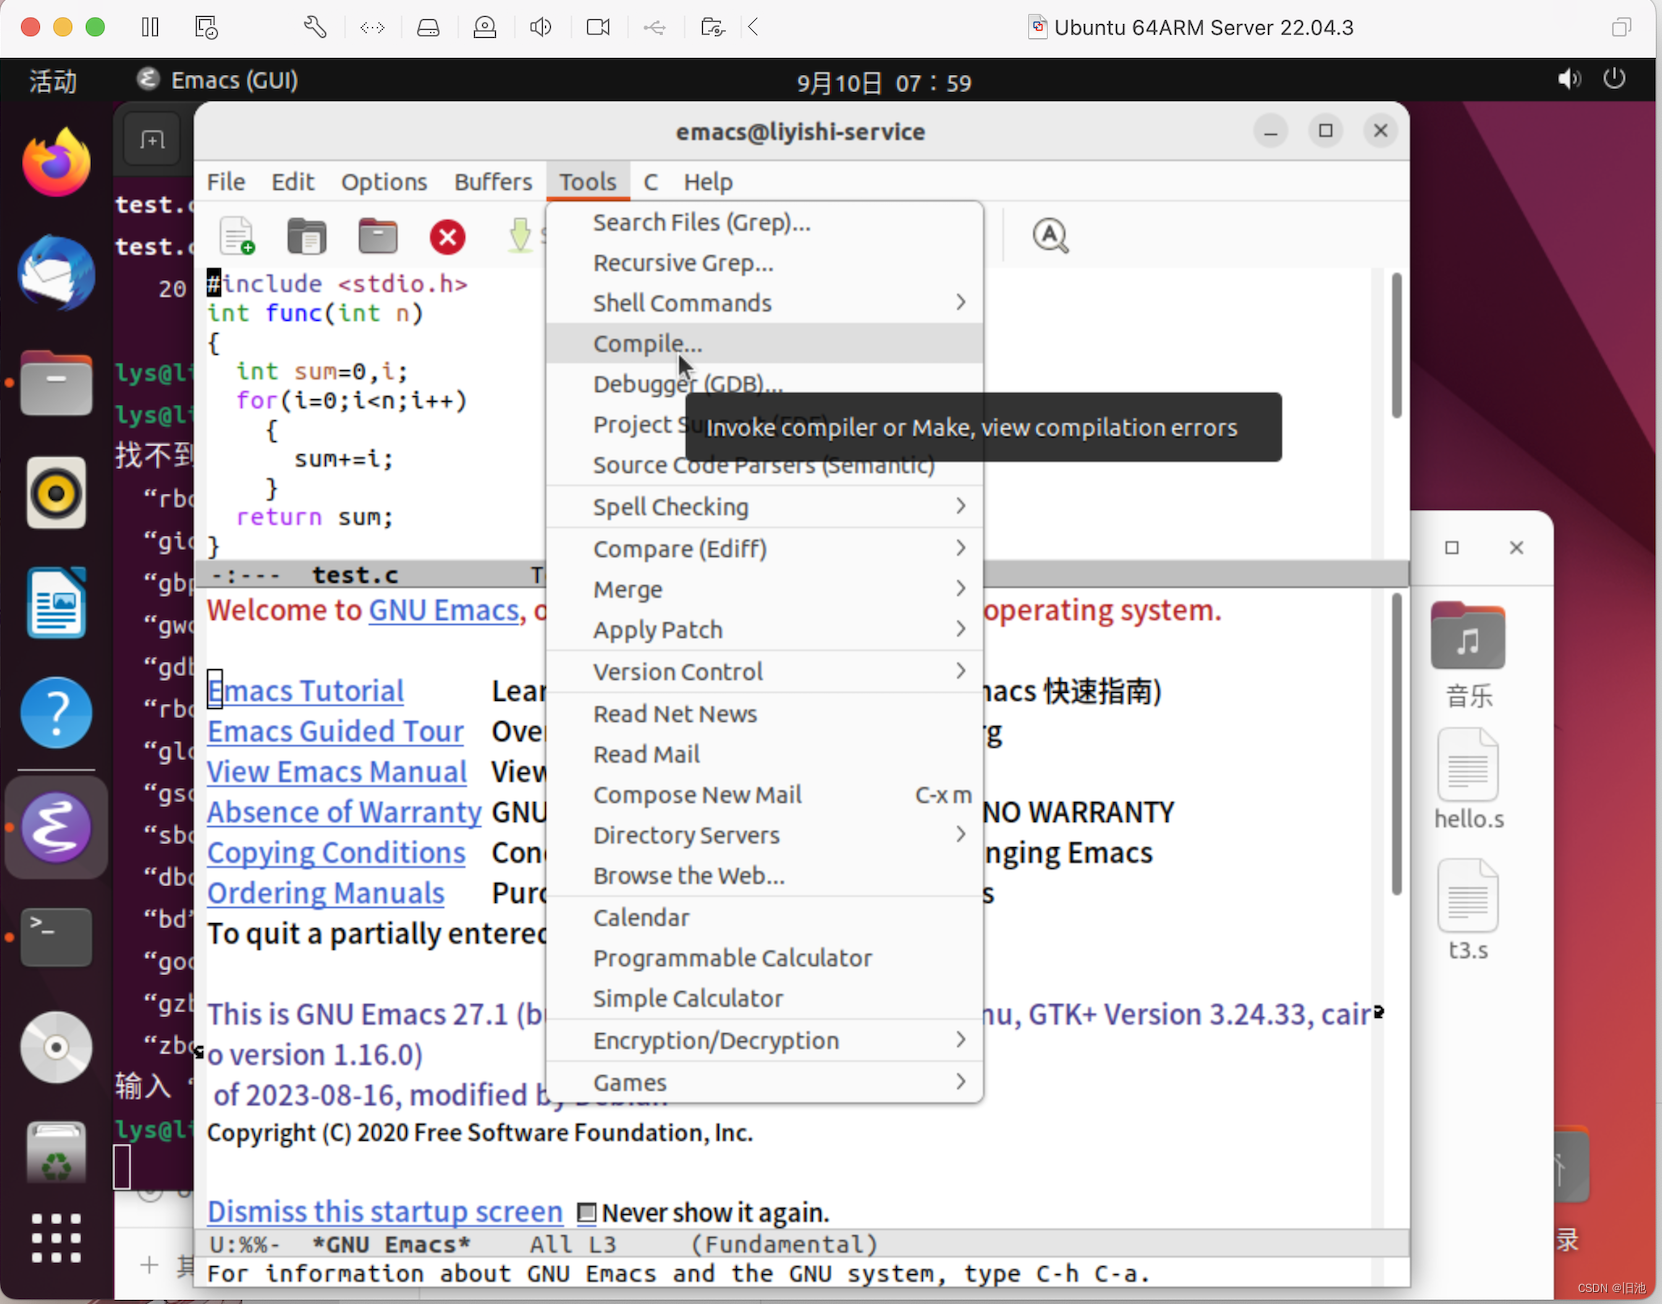
Task: Open the power menu icon
Action: click(x=1614, y=79)
